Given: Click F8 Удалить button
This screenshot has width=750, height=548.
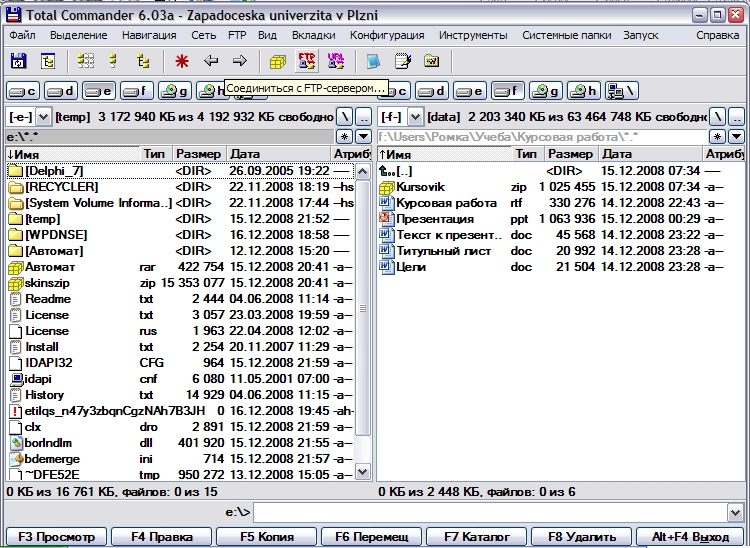Looking at the screenshot, I should pos(581,537).
